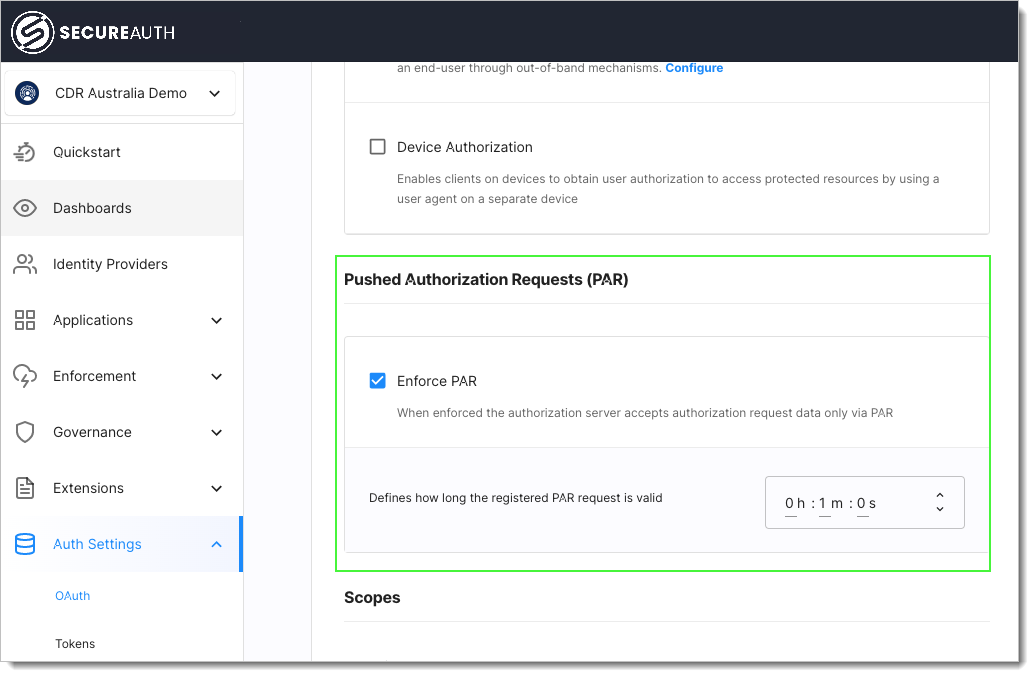Image resolution: width=1034 pixels, height=677 pixels.
Task: Open the OAuth submenu item
Action: pyautogui.click(x=73, y=596)
